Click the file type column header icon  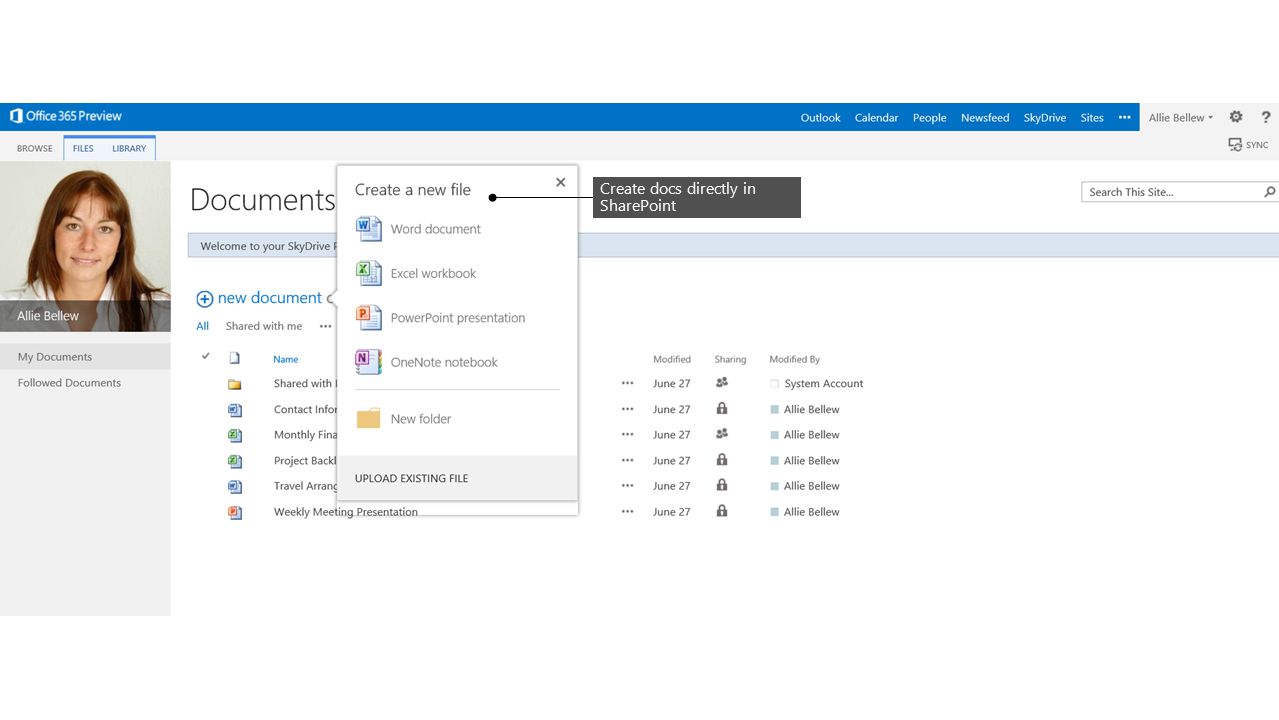[235, 358]
